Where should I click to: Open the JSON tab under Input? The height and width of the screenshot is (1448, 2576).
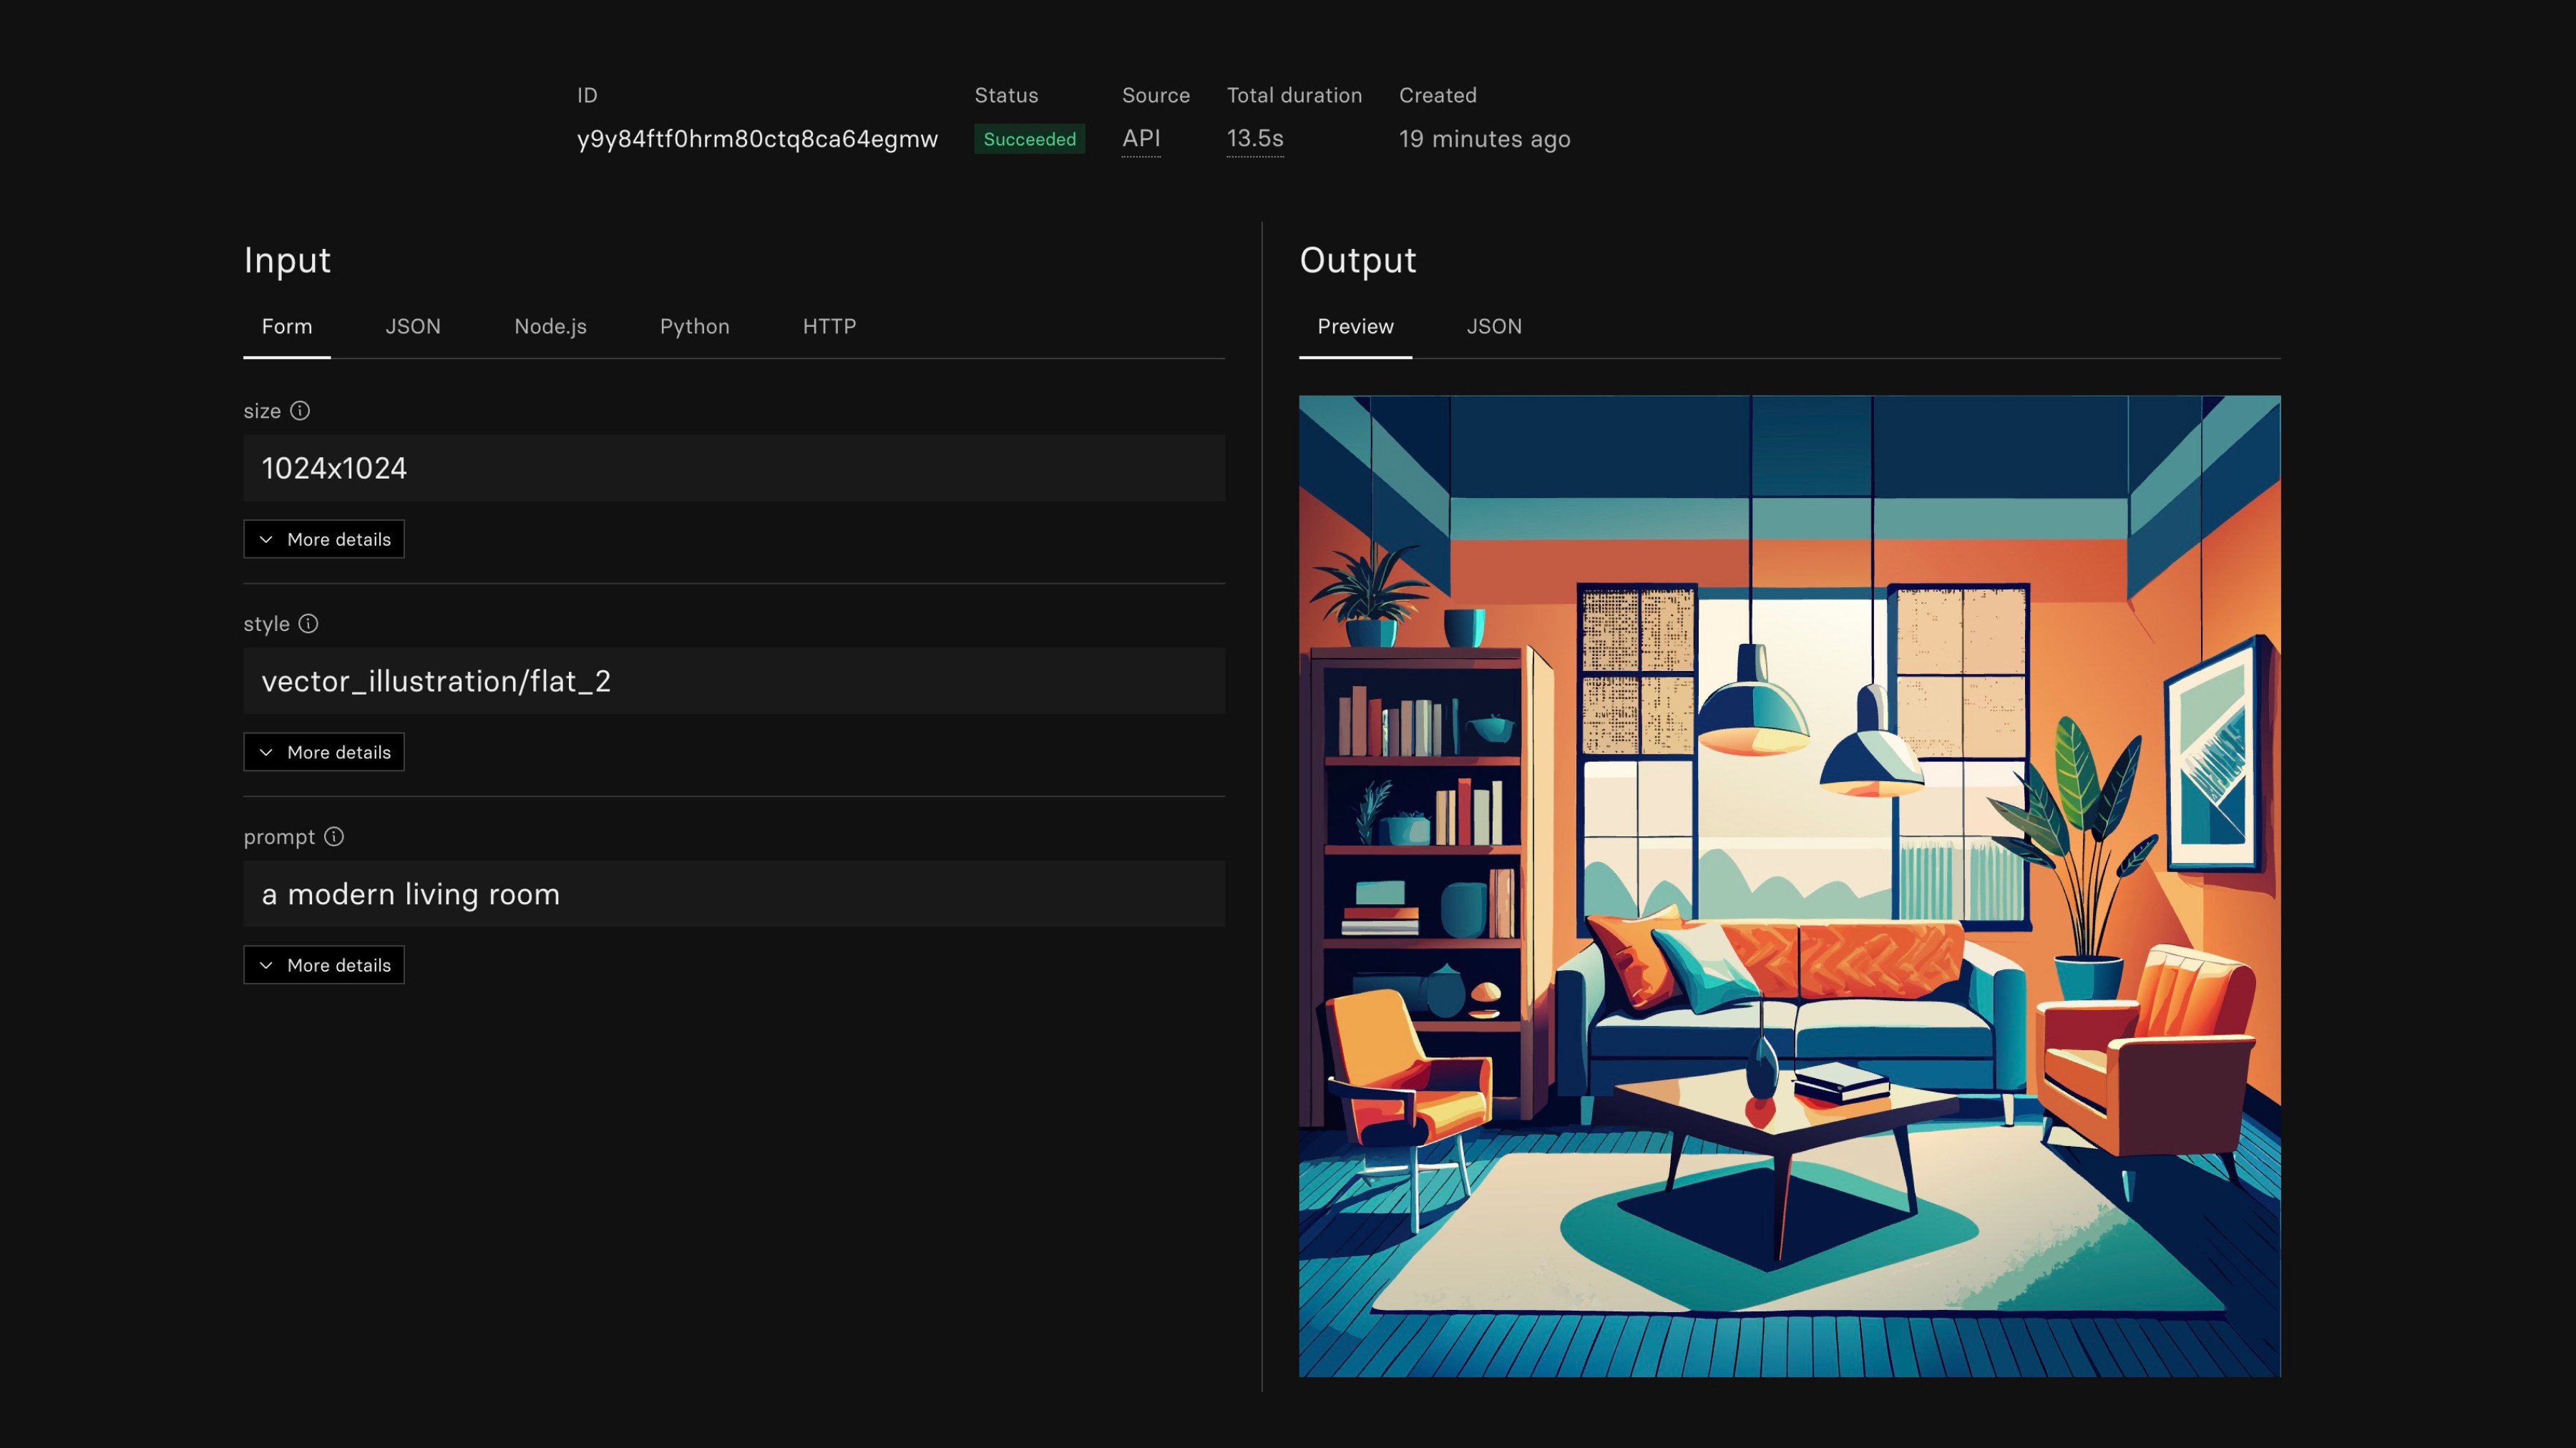click(x=413, y=327)
